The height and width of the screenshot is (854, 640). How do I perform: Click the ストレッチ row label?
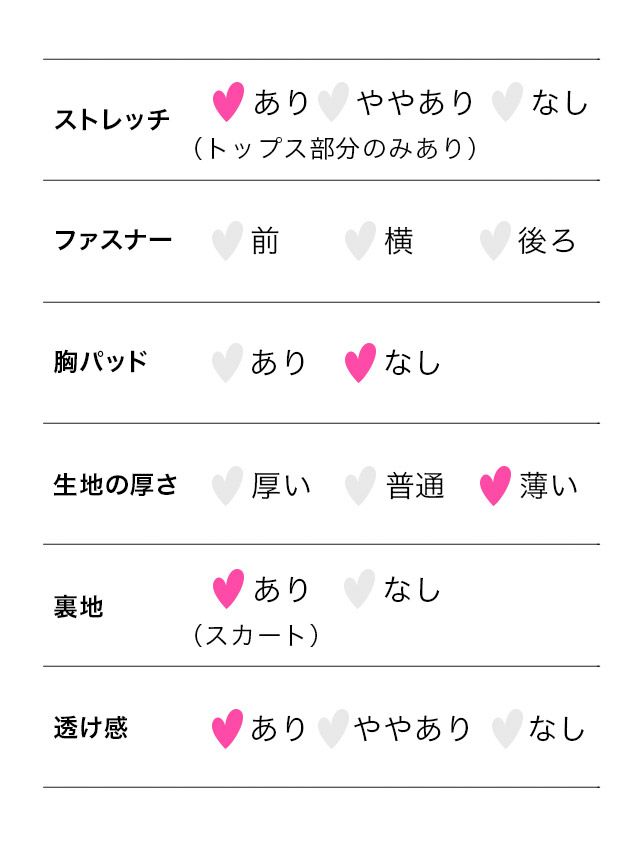tap(112, 120)
